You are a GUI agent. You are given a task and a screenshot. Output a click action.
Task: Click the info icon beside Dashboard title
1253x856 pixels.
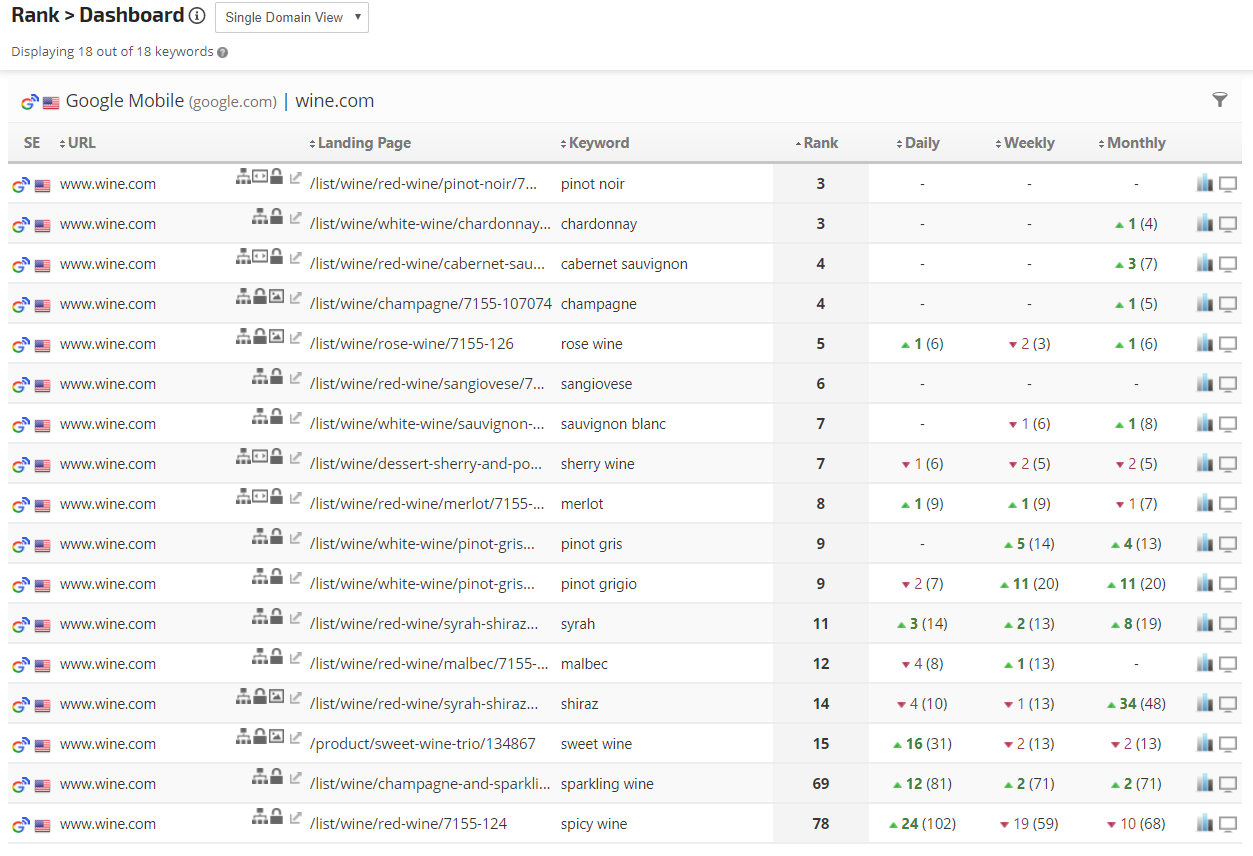(x=197, y=16)
